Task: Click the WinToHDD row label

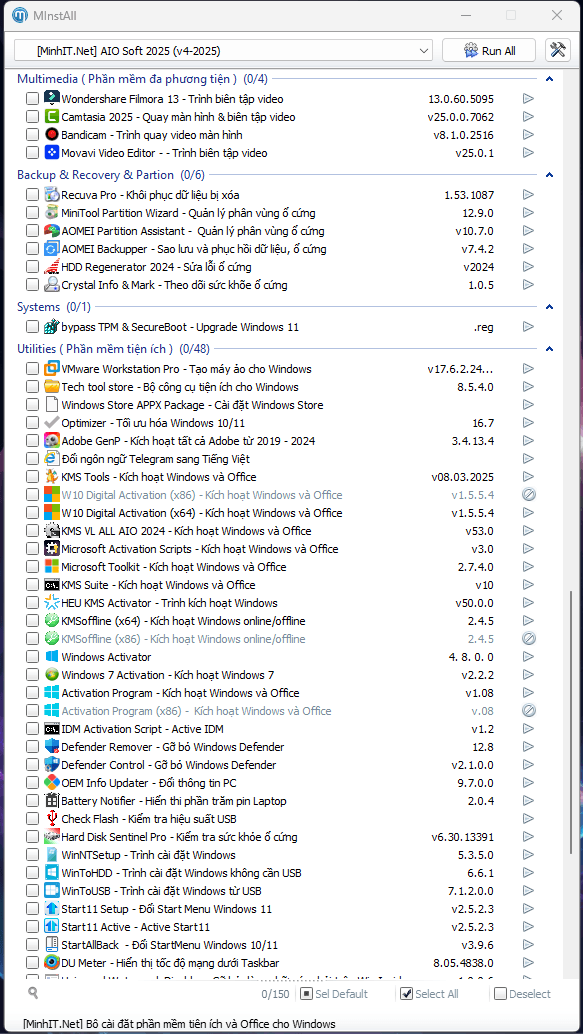Action: pos(181,873)
